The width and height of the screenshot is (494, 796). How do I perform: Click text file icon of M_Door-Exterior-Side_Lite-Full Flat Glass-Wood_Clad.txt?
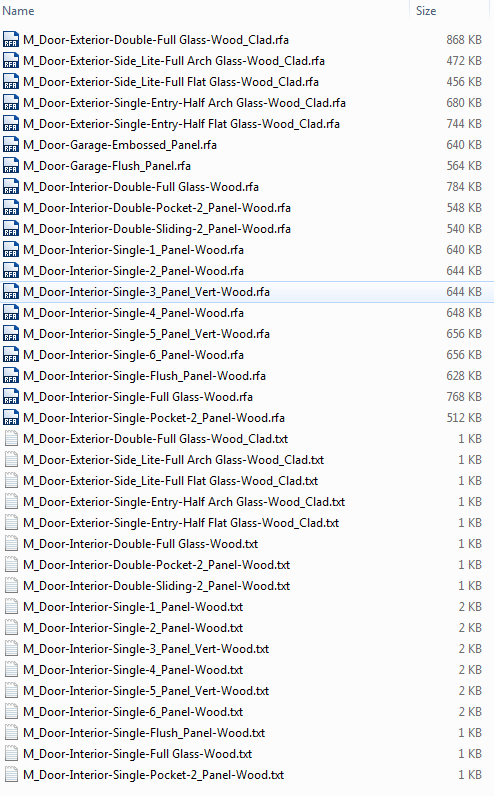[11, 481]
